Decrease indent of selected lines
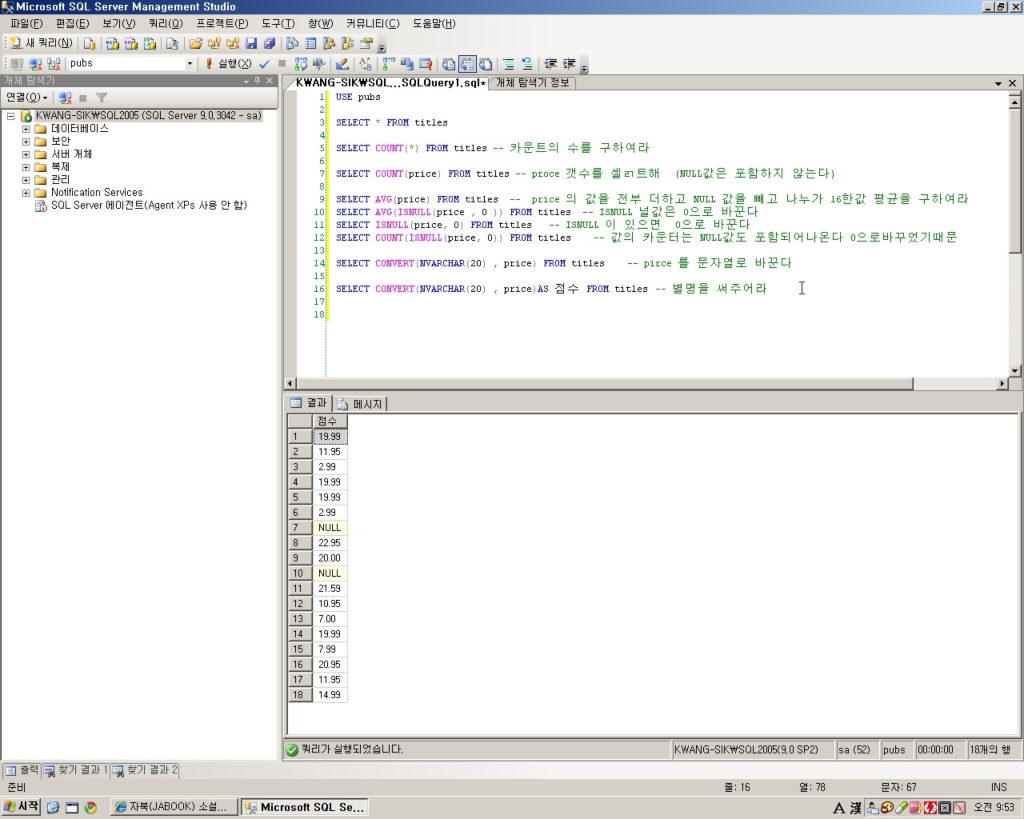The width and height of the screenshot is (1024, 819). 551,64
